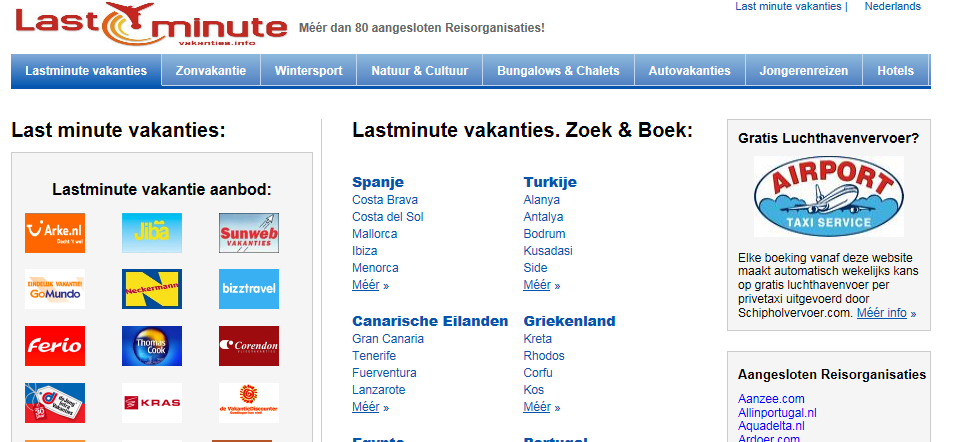Open the Canarische Eilanden heading link
Screen dimensions: 970x442
coord(430,321)
